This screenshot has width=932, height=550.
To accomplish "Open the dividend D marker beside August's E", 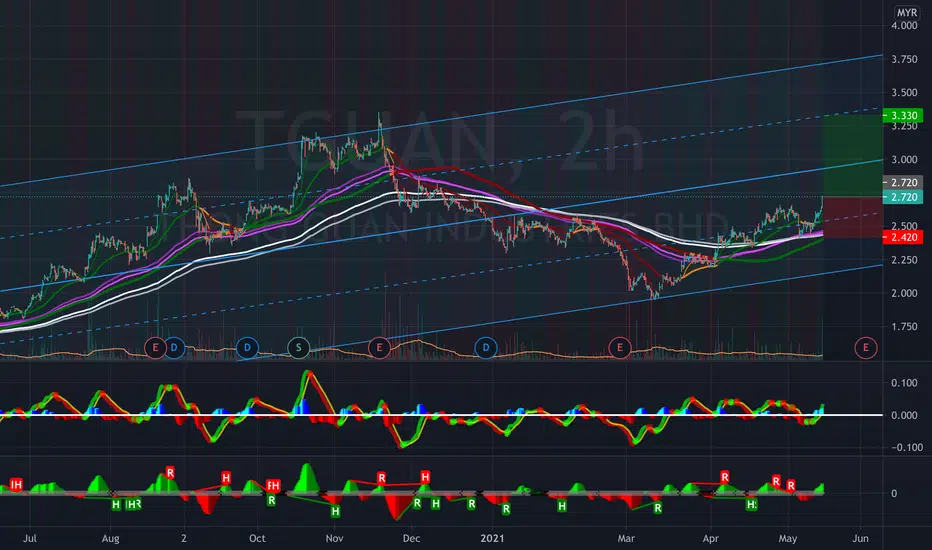I will [174, 347].
